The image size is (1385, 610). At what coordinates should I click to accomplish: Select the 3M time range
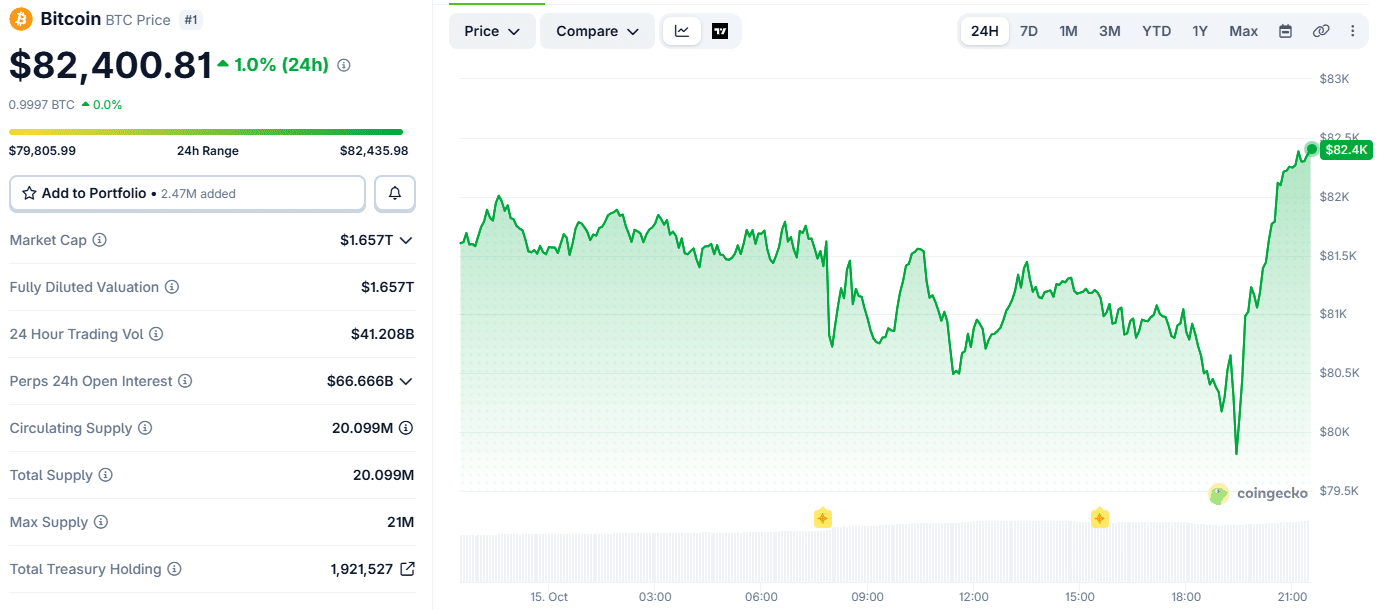(1110, 31)
